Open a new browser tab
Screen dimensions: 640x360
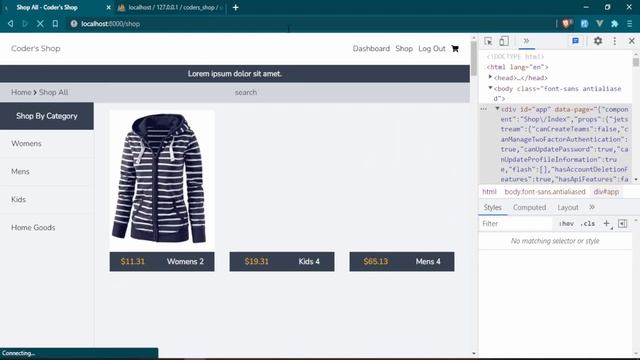click(236, 7)
